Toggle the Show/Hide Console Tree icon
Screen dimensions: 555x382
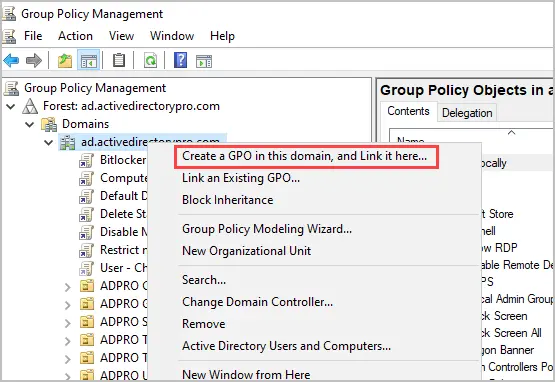[x=88, y=61]
